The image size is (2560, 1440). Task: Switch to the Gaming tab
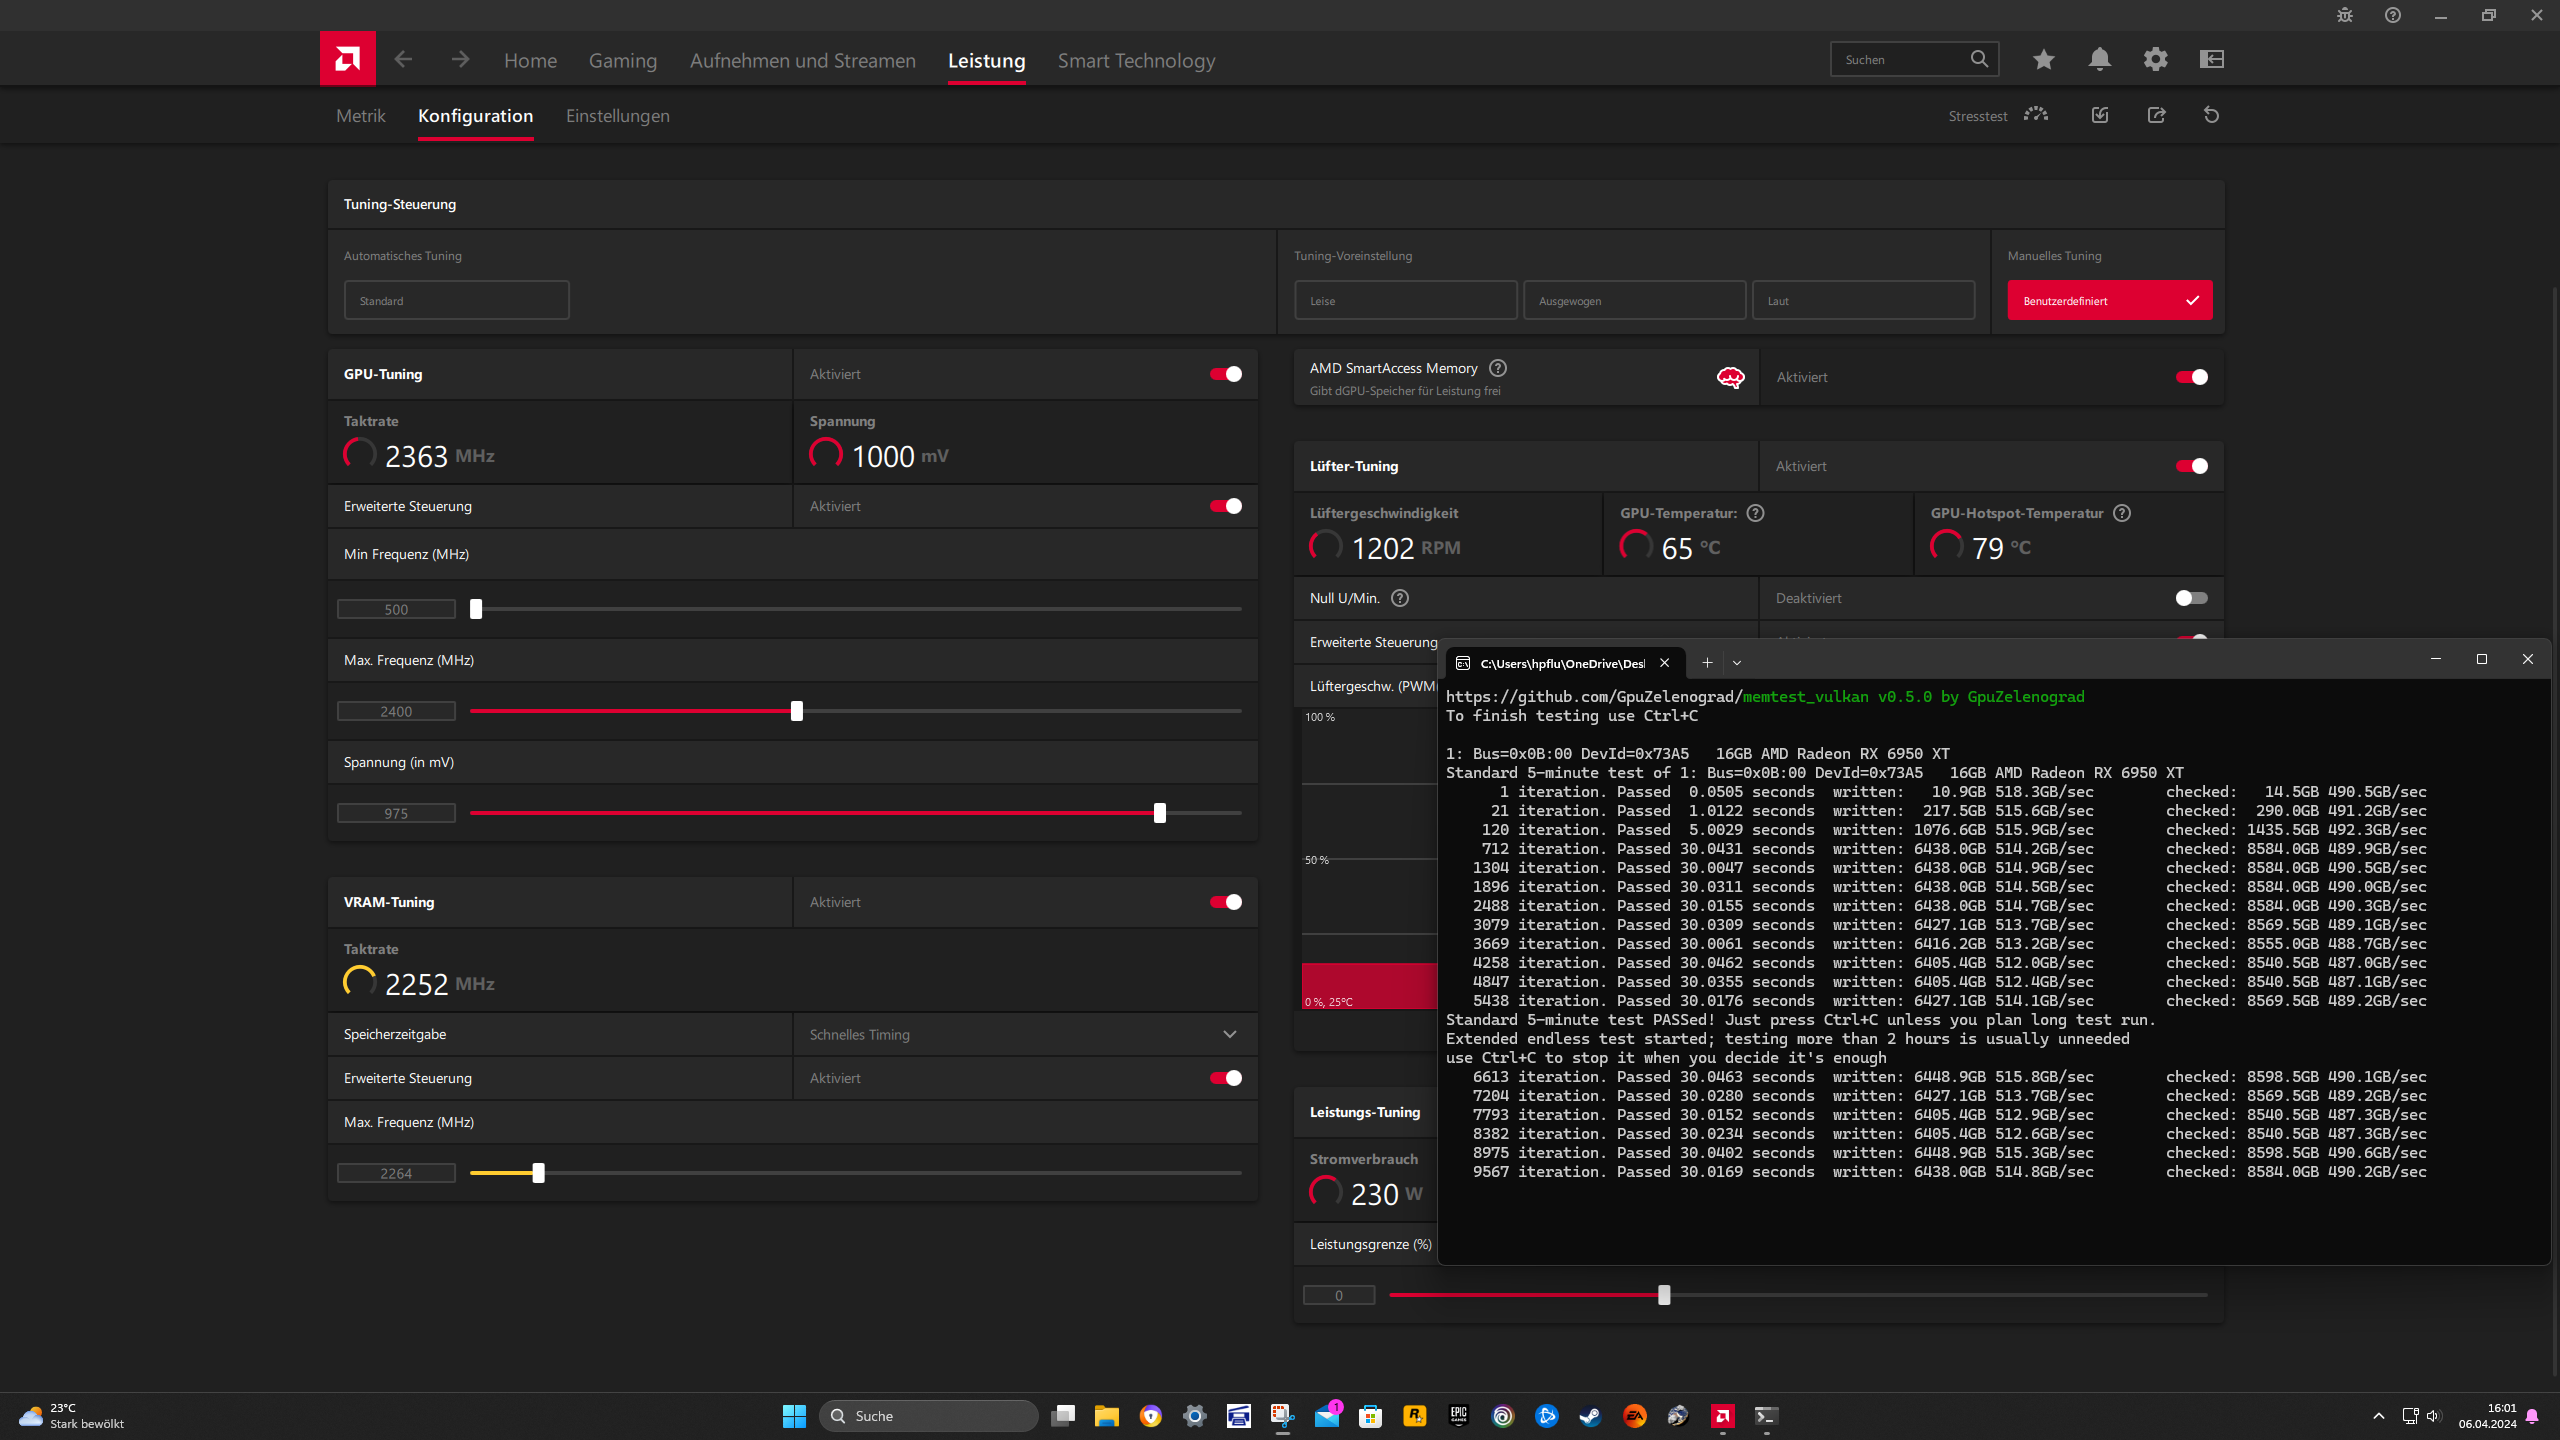click(x=622, y=61)
